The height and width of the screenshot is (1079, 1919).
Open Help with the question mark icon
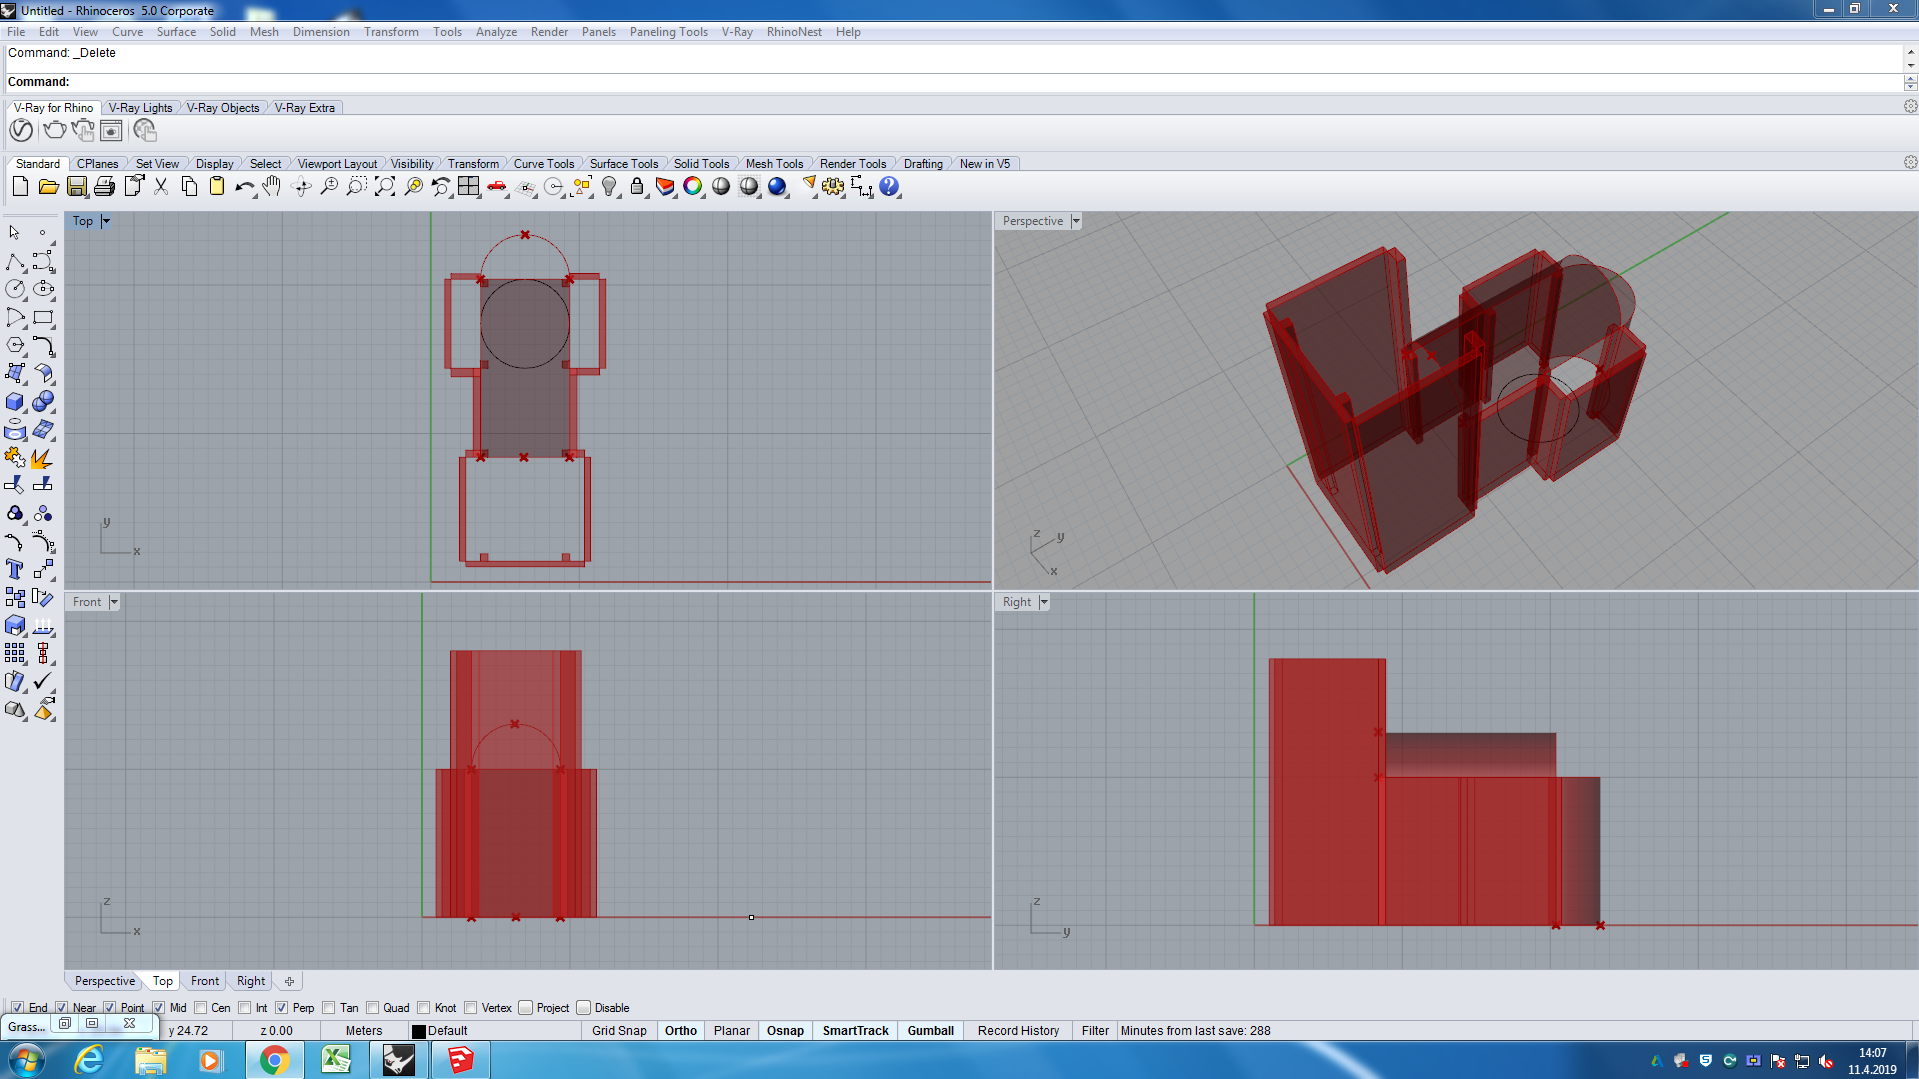coord(888,187)
